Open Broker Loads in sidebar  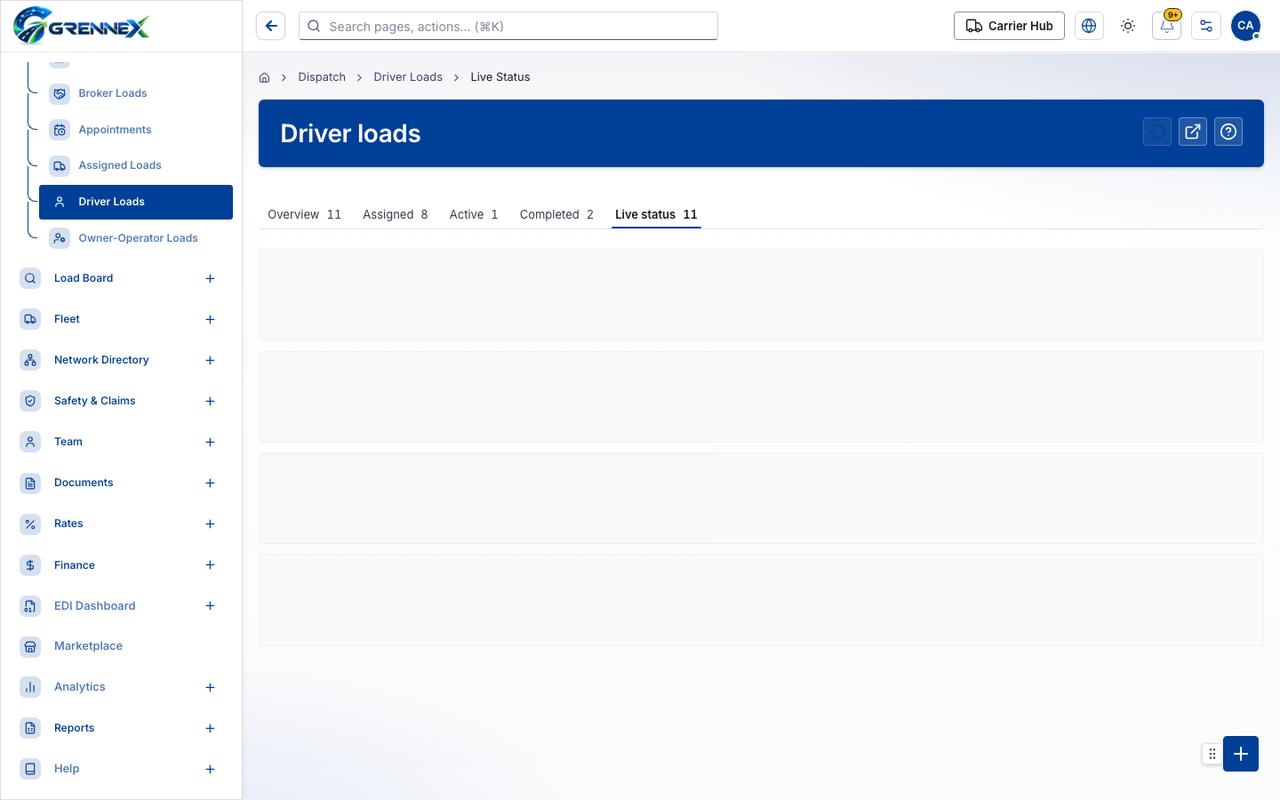(x=136, y=93)
